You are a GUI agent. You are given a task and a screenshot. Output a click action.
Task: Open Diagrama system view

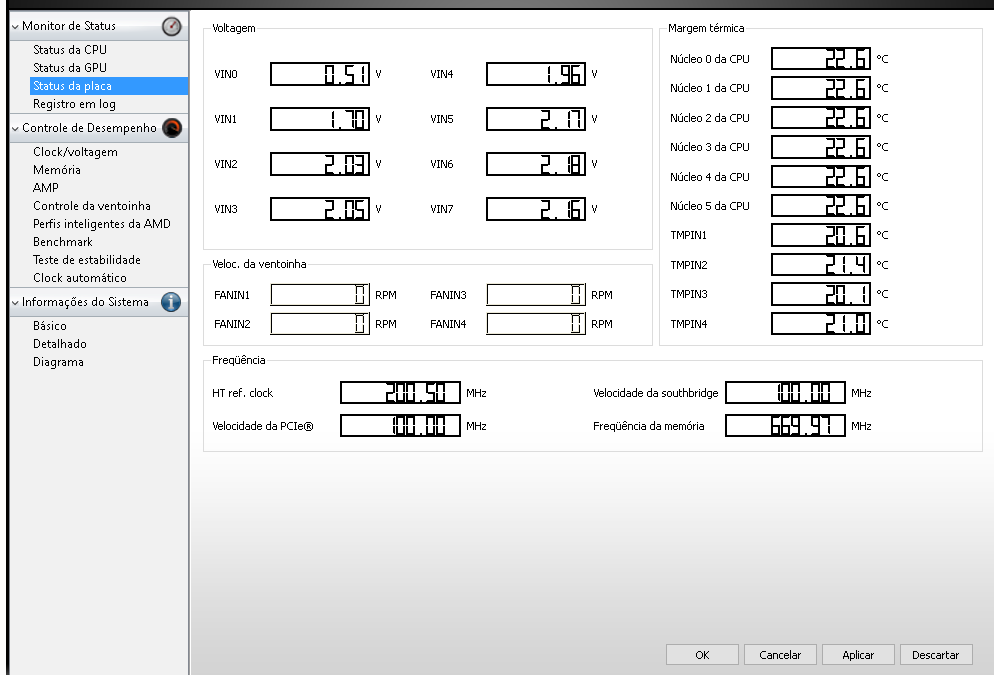point(58,362)
